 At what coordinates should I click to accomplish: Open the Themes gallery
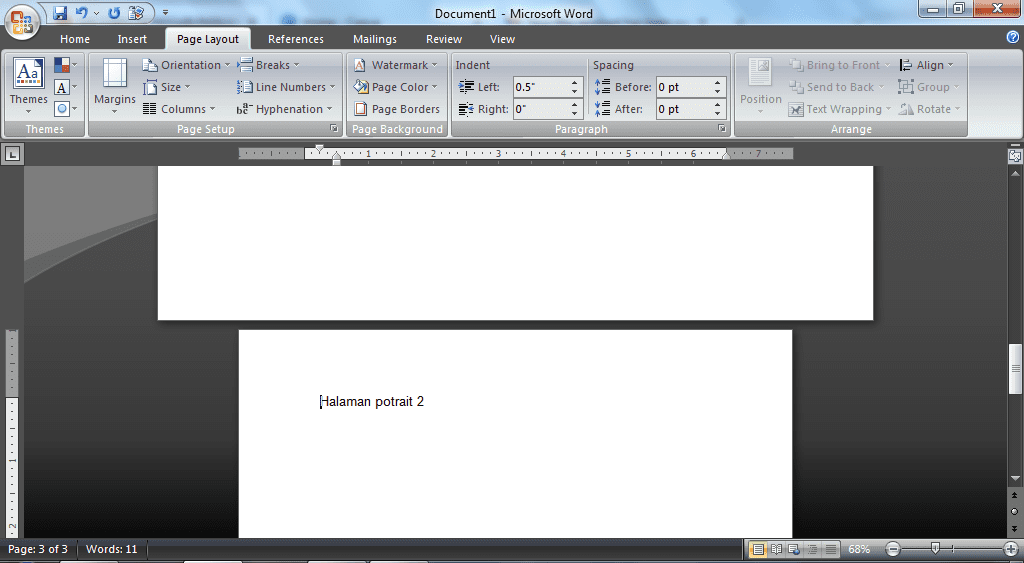[x=28, y=86]
